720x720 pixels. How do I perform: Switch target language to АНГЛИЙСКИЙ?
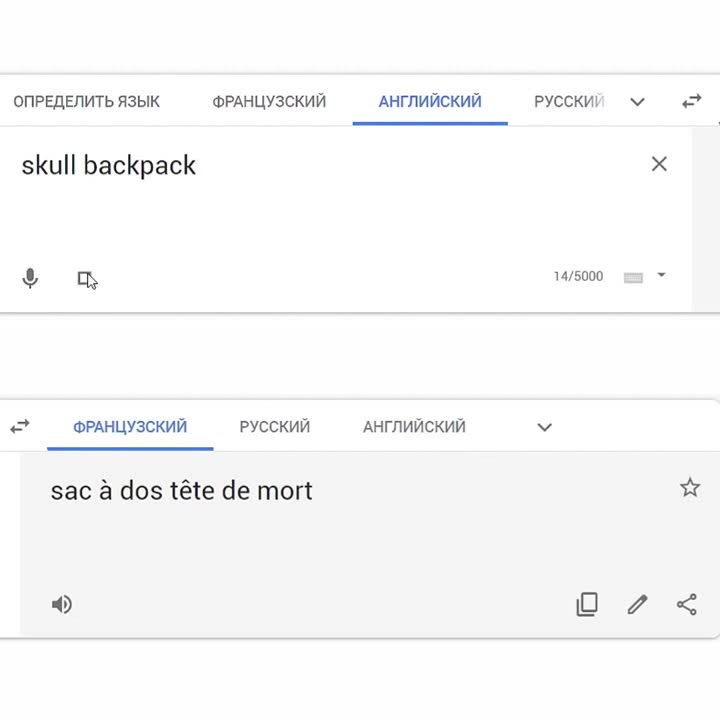tap(414, 427)
